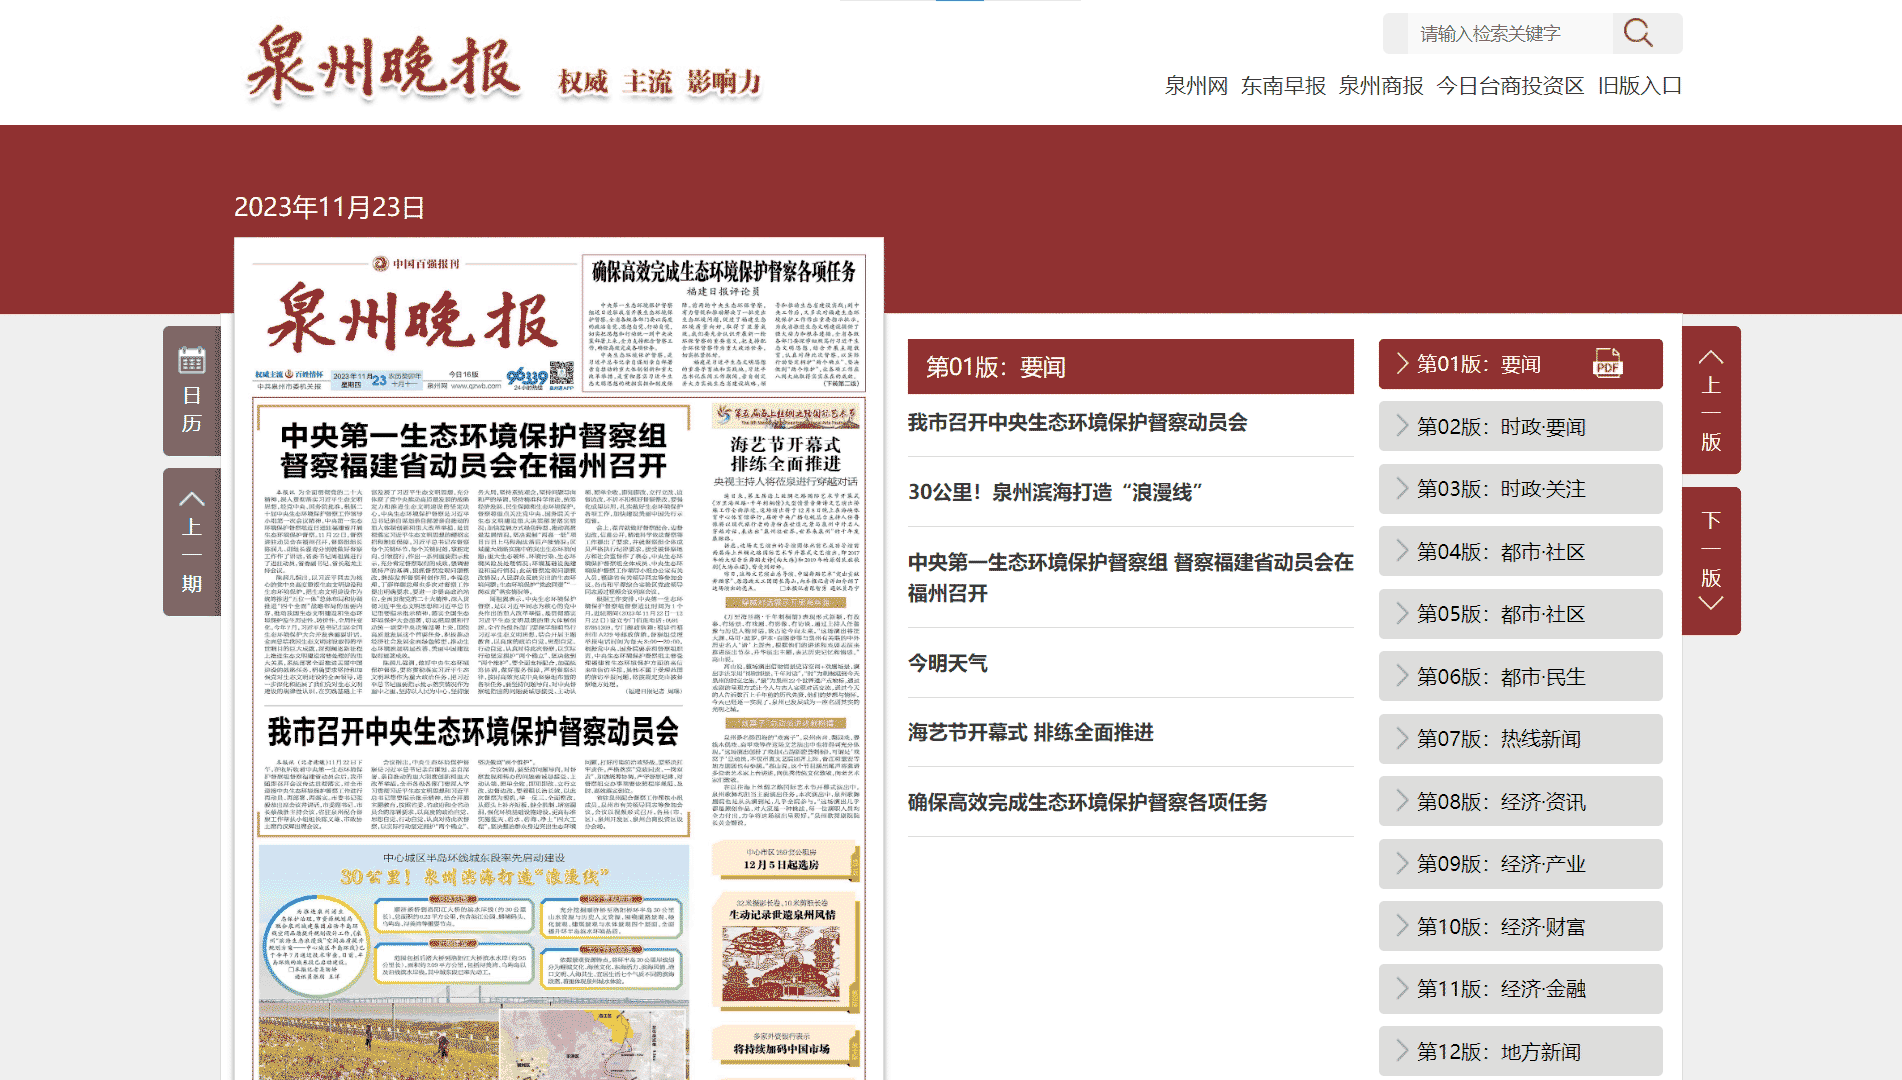Open article 30公里！泉州滨海打造"浪漫线"
1902x1080 pixels.
(1055, 492)
